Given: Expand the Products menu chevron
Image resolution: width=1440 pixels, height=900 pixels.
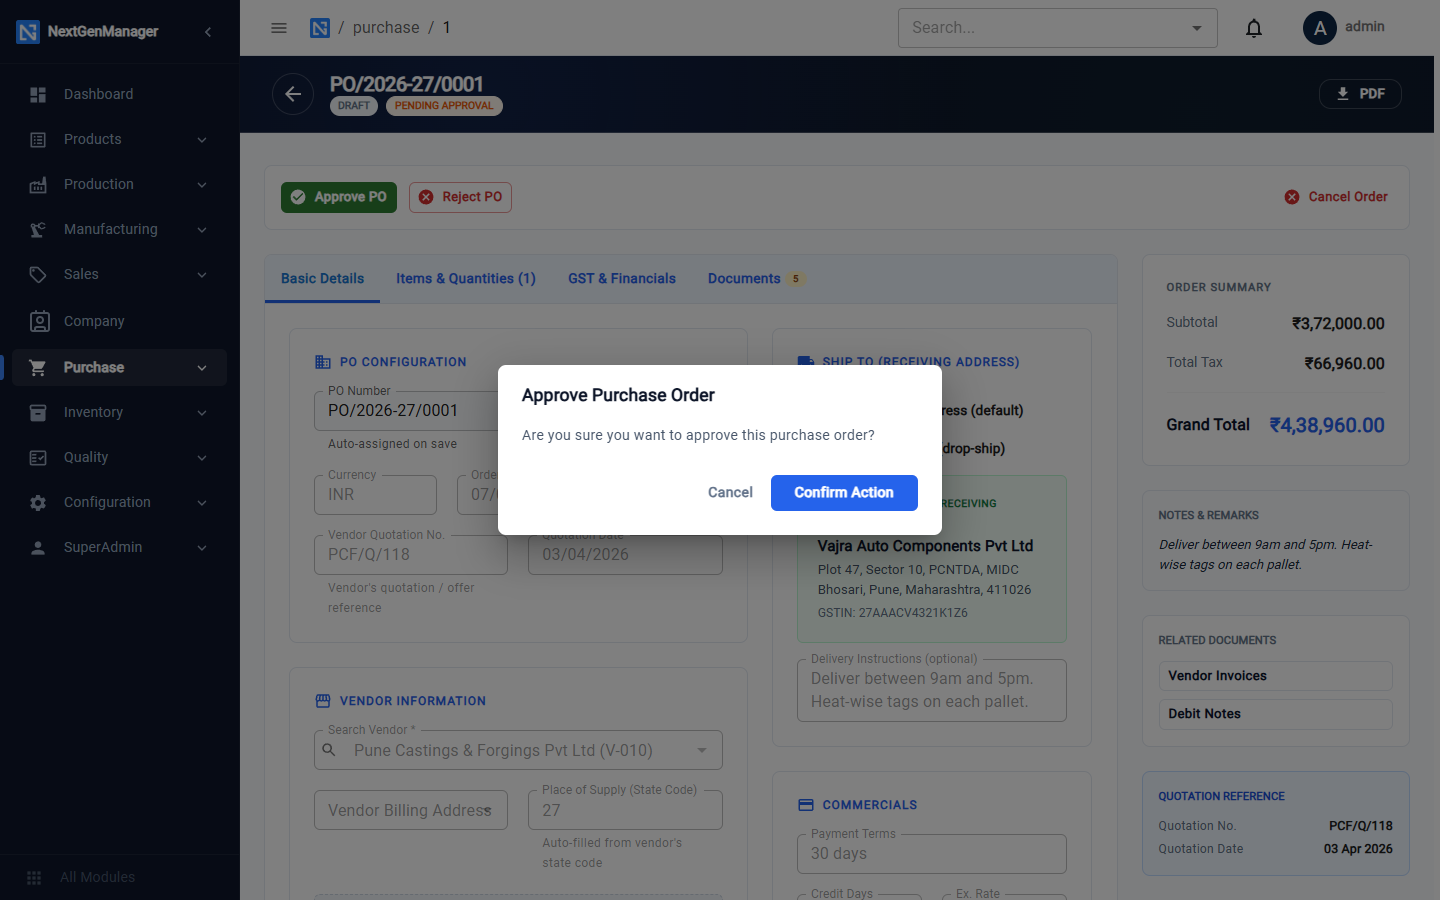Looking at the screenshot, I should [x=202, y=139].
